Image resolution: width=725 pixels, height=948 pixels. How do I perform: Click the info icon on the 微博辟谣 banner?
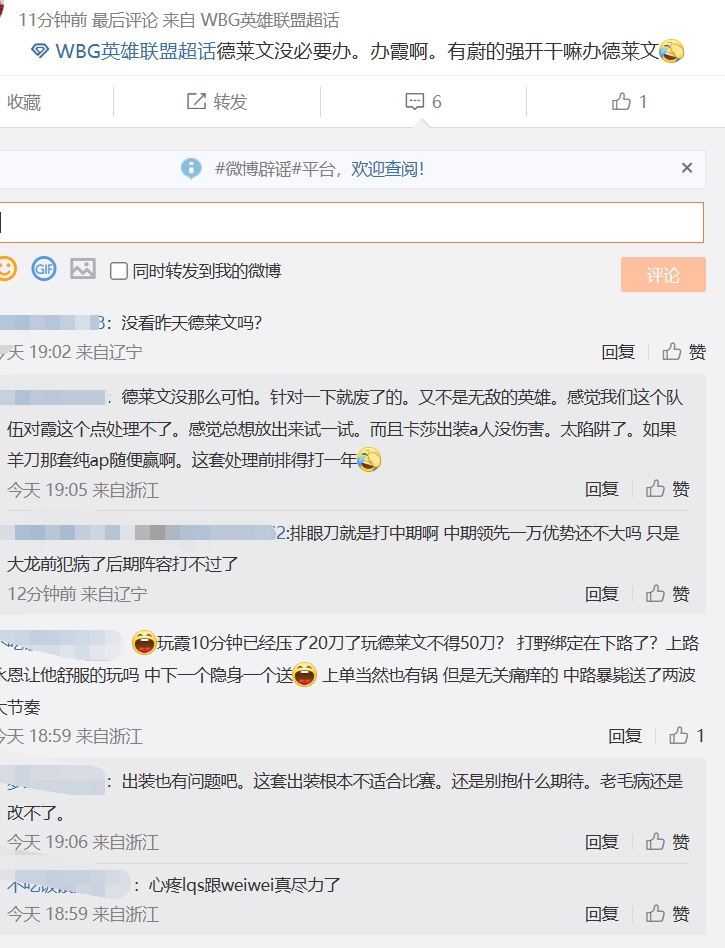(191, 168)
